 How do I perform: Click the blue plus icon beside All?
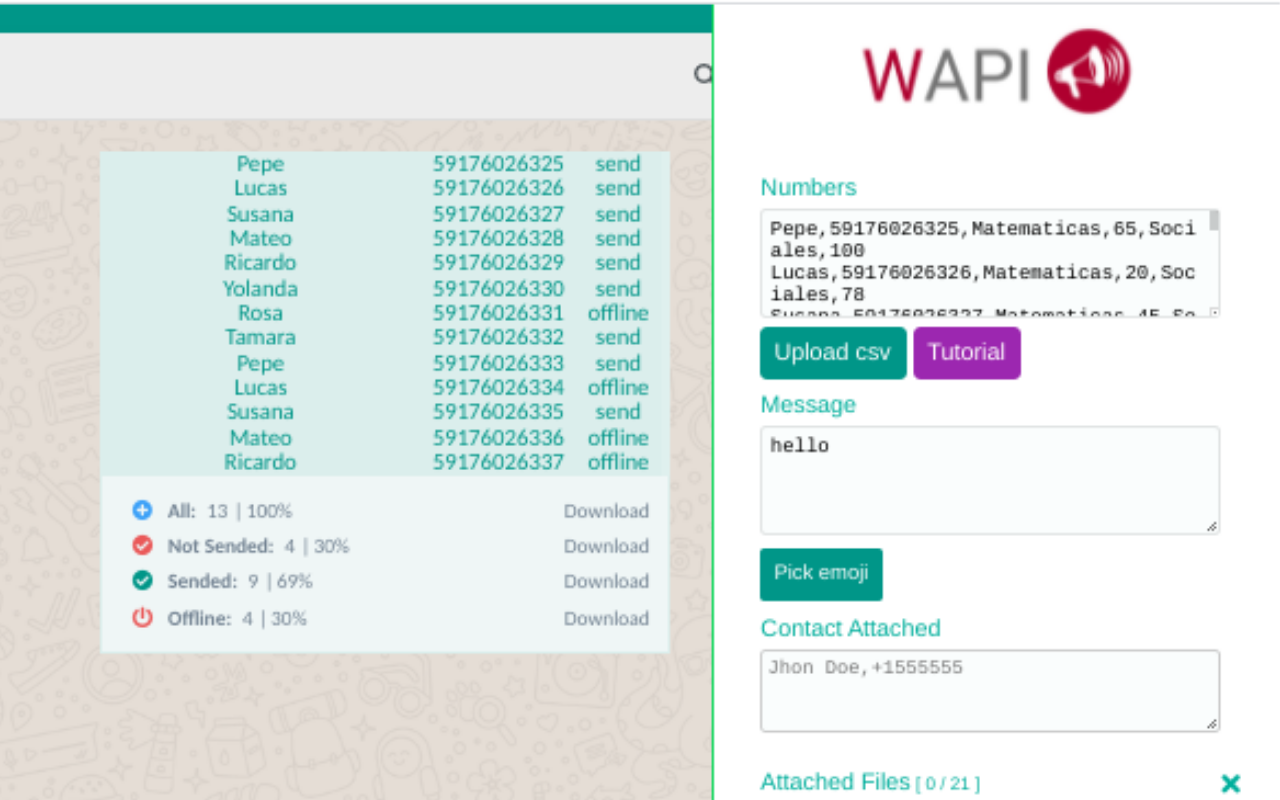[x=142, y=510]
